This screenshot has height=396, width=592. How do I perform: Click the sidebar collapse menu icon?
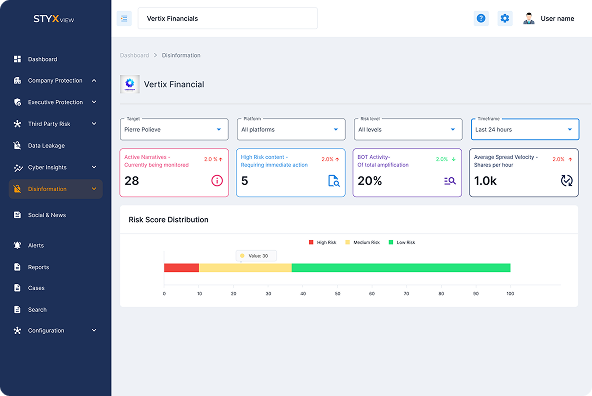(124, 18)
